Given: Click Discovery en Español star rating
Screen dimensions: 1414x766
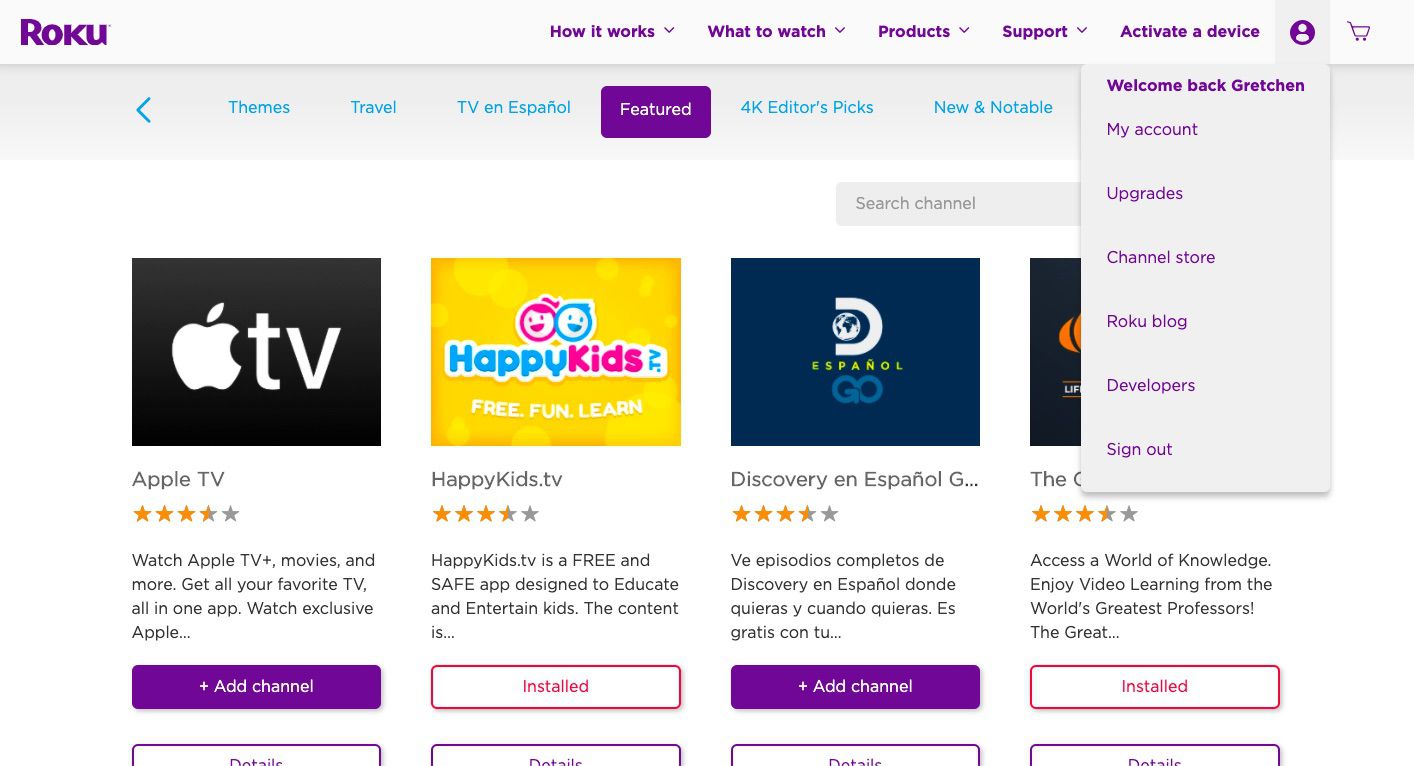Looking at the screenshot, I should pyautogui.click(x=785, y=514).
